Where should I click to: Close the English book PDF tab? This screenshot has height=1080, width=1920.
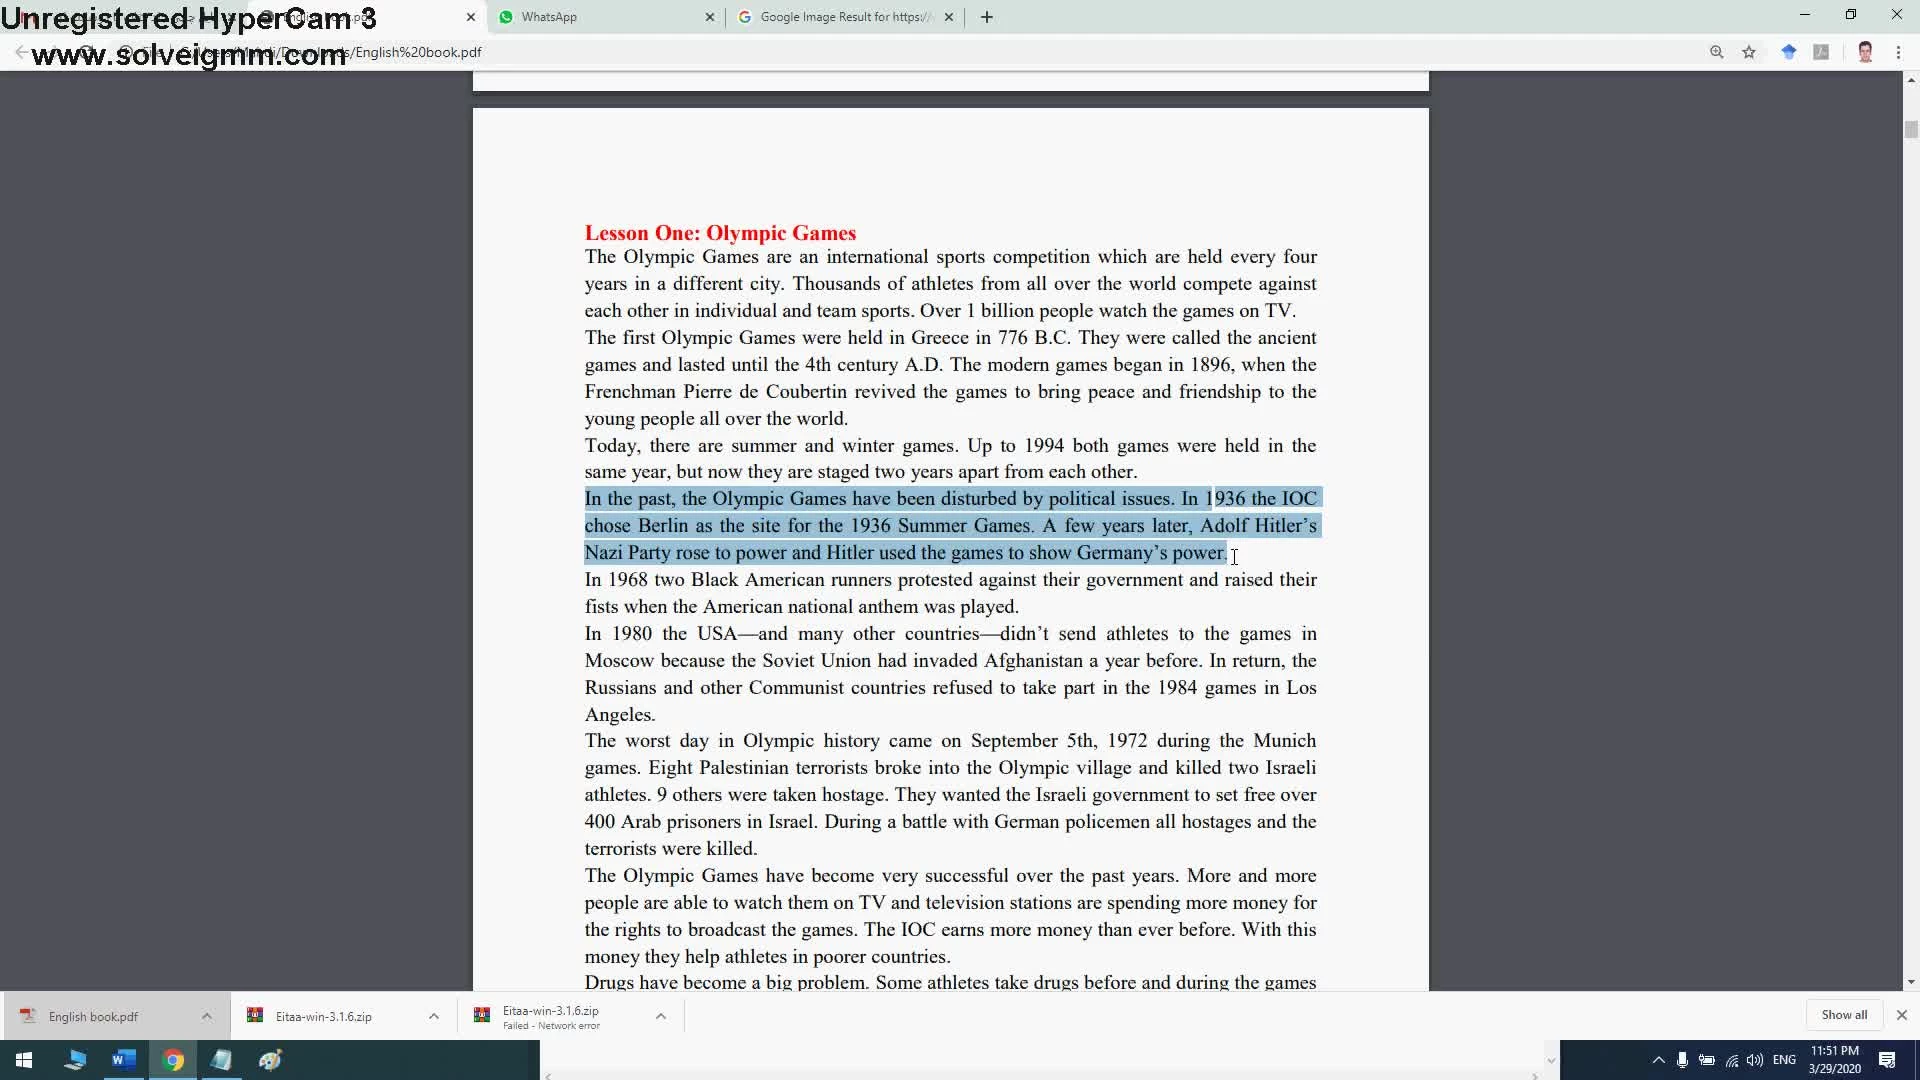[471, 17]
